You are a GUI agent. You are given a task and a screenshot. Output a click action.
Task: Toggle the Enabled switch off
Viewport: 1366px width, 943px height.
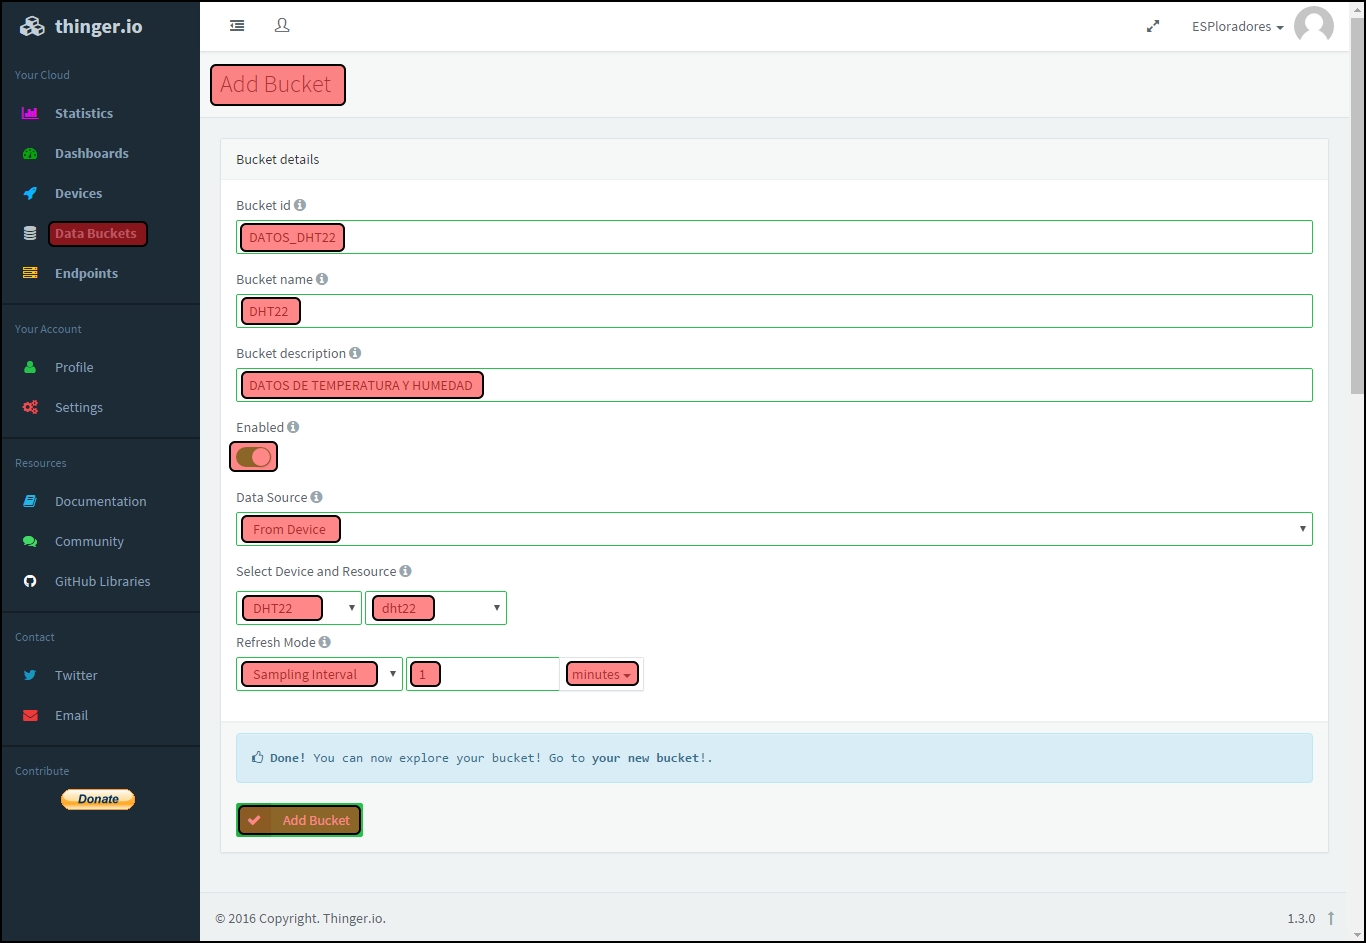tap(254, 457)
